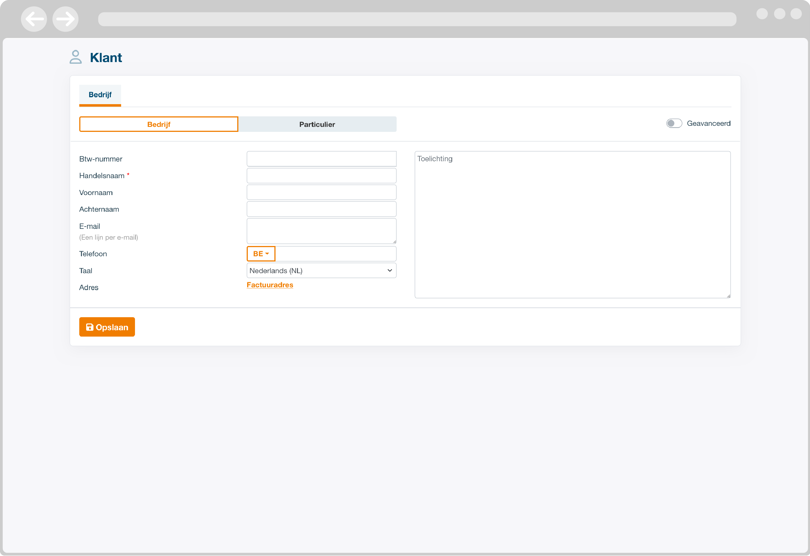Click the Voornaam text field
Screen dimensions: 810x556
[x=321, y=193]
